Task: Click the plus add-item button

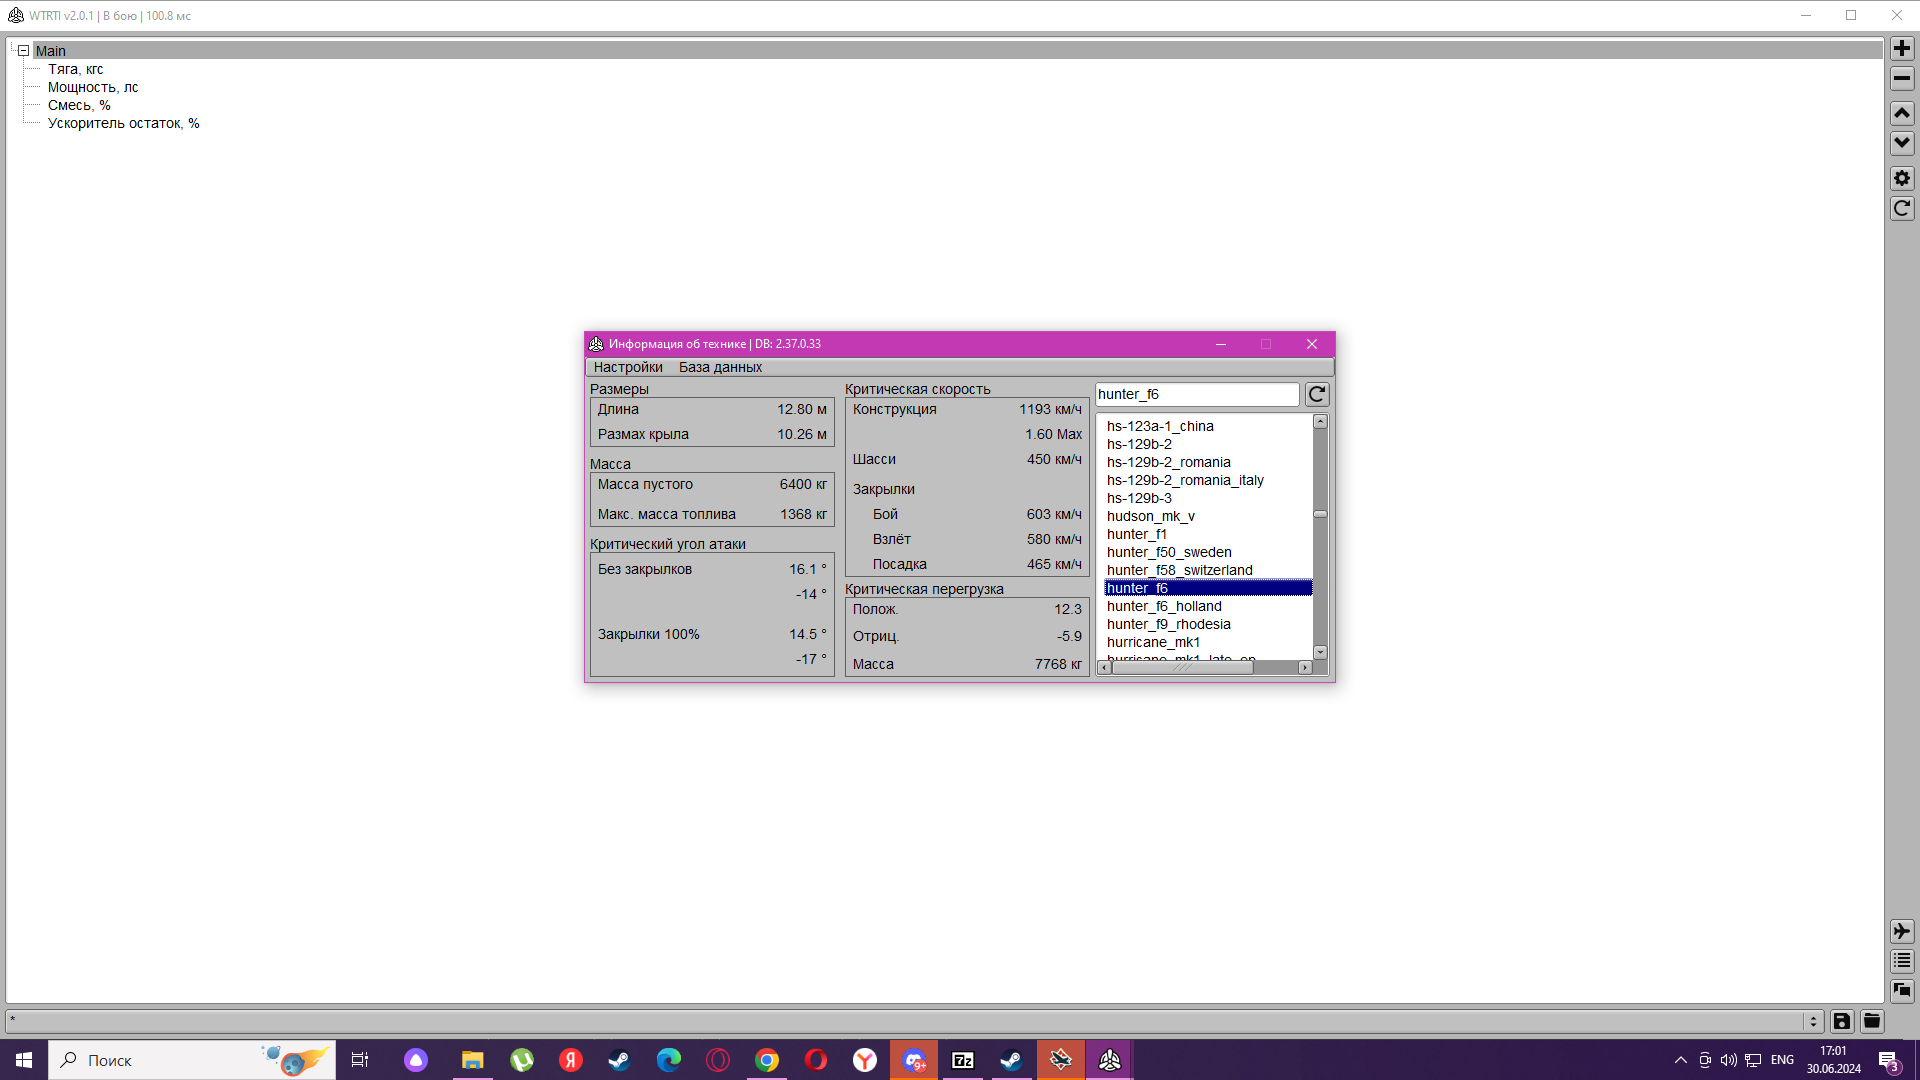Action: [1902, 48]
